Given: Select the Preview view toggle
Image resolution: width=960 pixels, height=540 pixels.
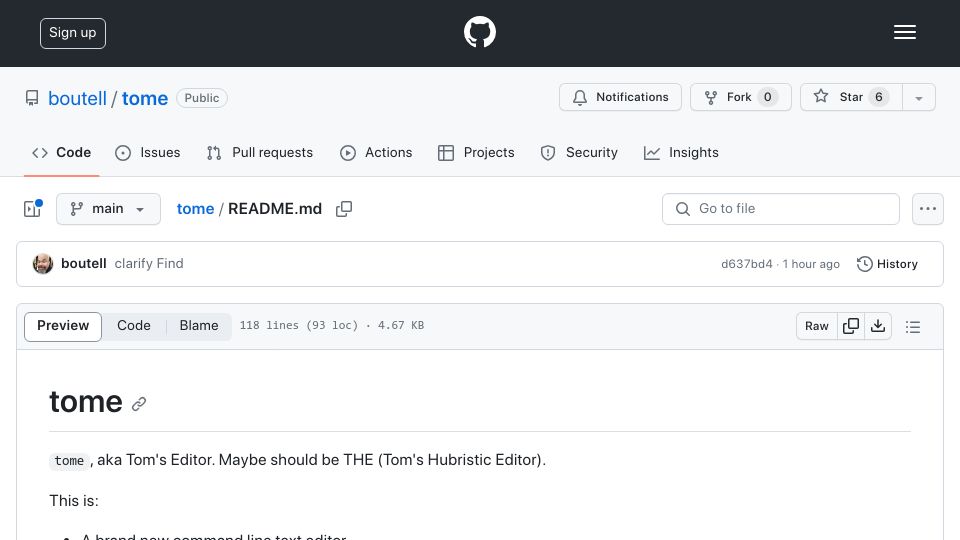Looking at the screenshot, I should pos(63,326).
